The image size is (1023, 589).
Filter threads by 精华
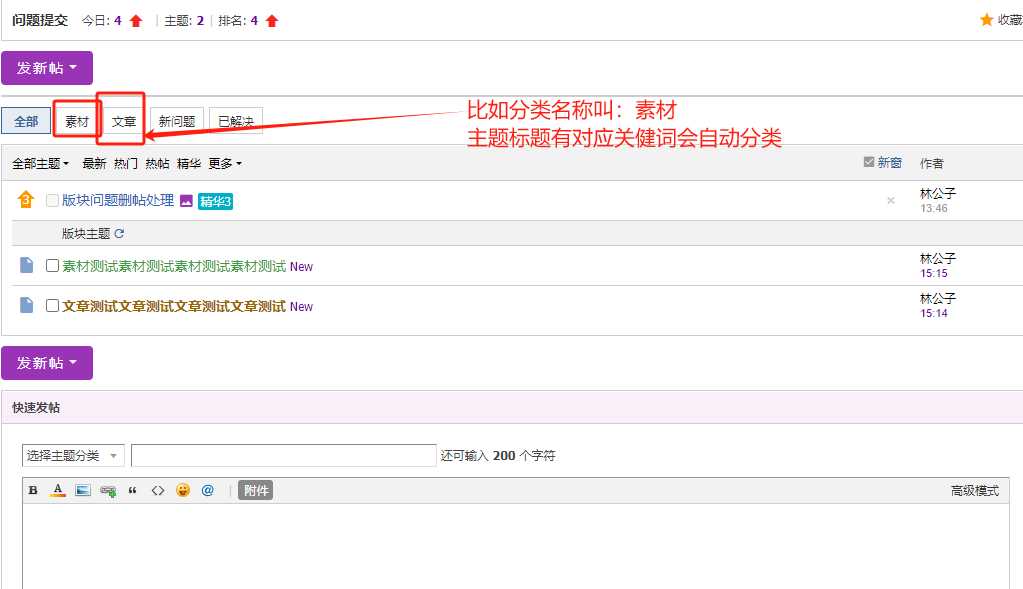point(189,164)
